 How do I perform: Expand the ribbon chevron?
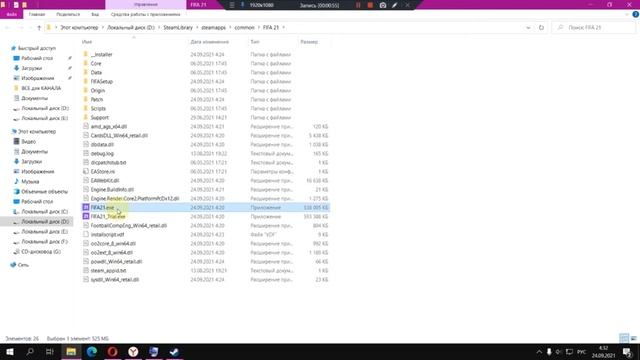click(627, 14)
